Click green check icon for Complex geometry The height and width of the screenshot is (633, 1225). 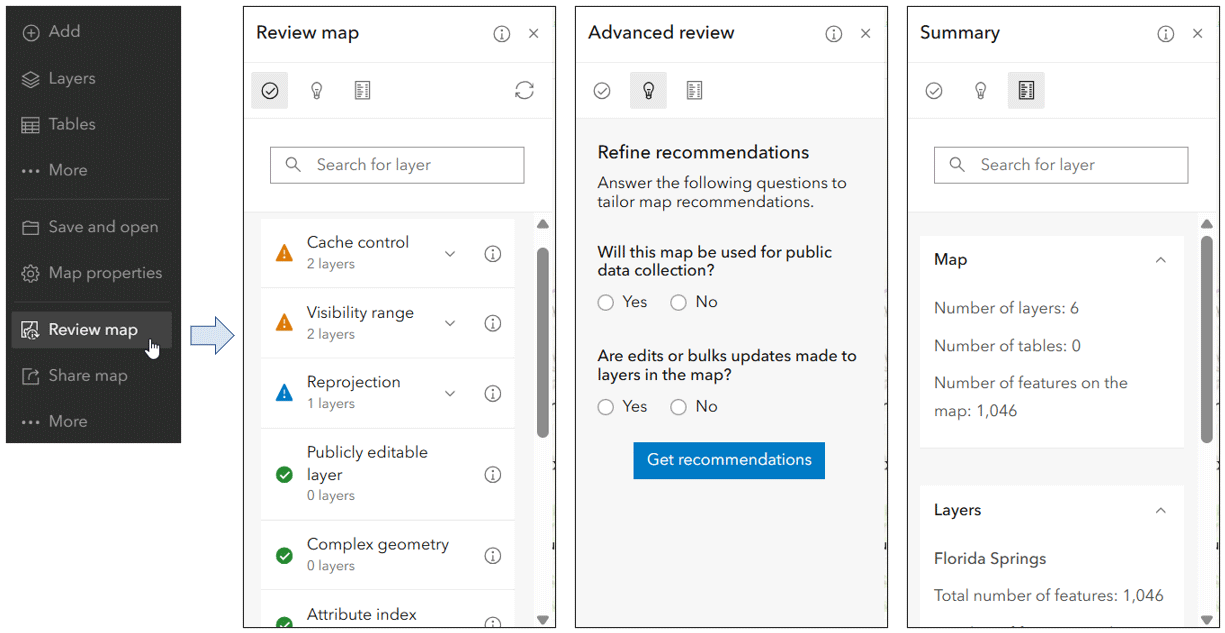pos(284,555)
